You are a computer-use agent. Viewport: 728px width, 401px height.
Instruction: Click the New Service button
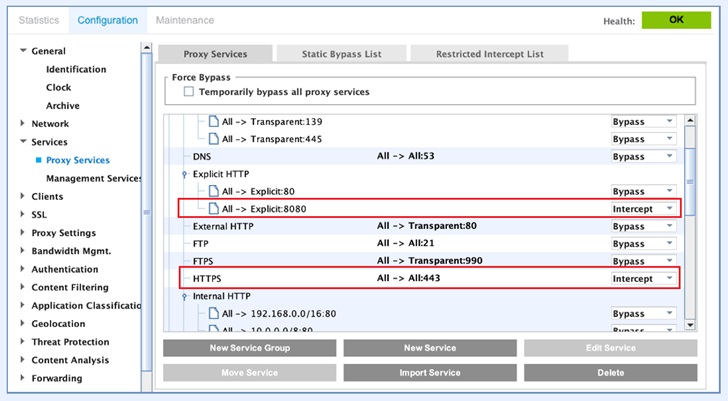point(430,348)
